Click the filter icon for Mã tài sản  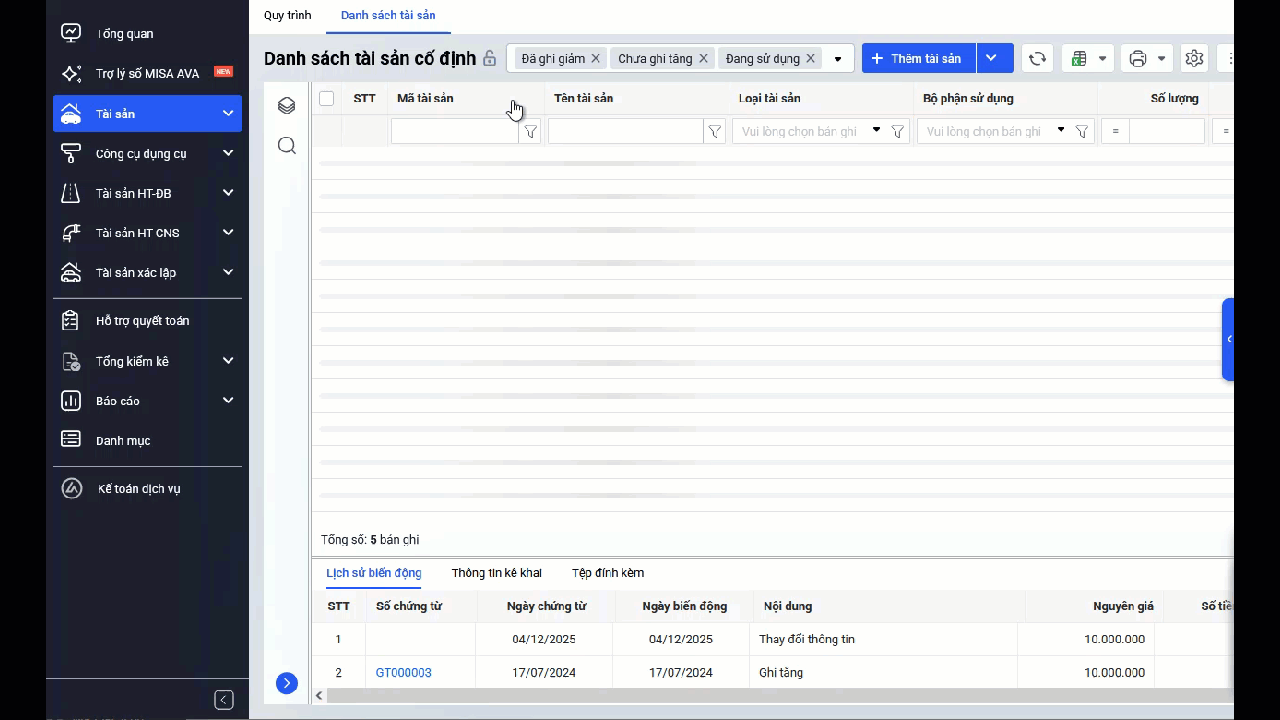pyautogui.click(x=531, y=132)
